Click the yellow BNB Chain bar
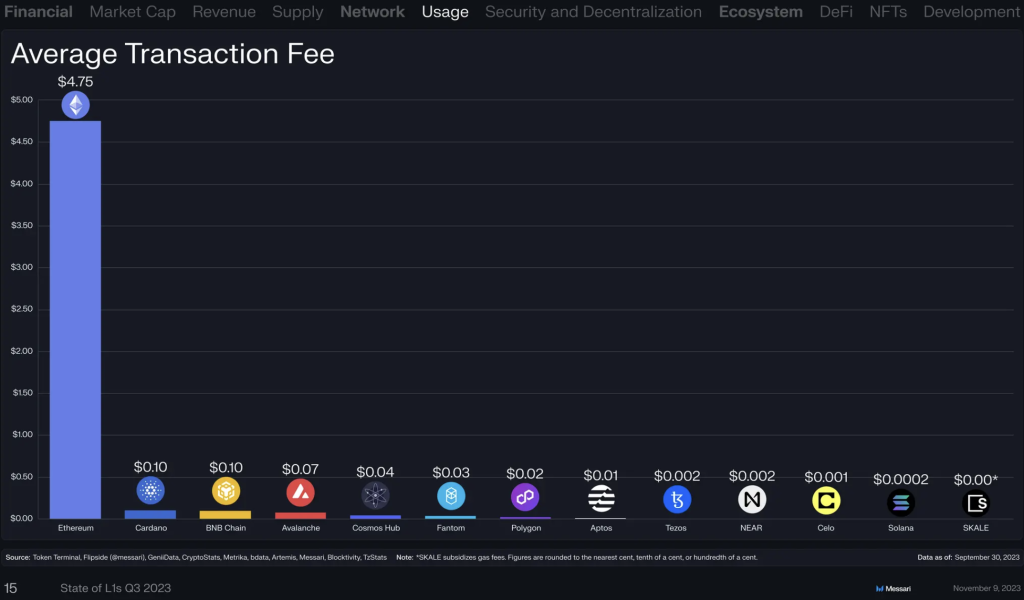 coord(225,514)
